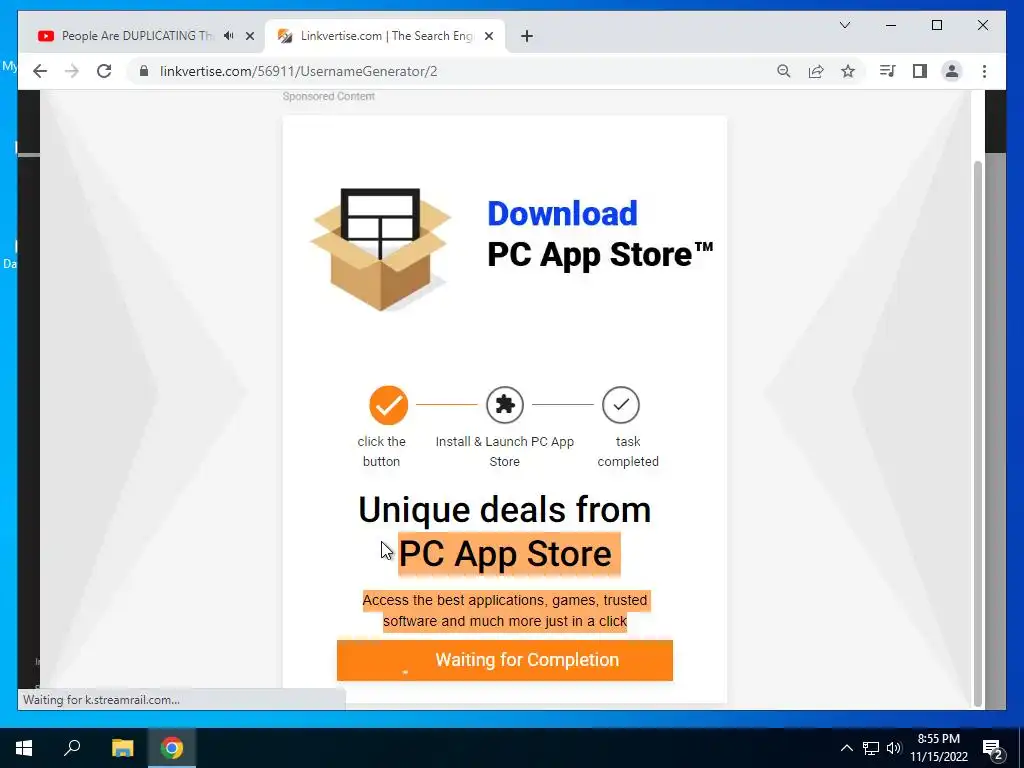Open a new tab with plus button
The width and height of the screenshot is (1024, 768).
[x=527, y=36]
